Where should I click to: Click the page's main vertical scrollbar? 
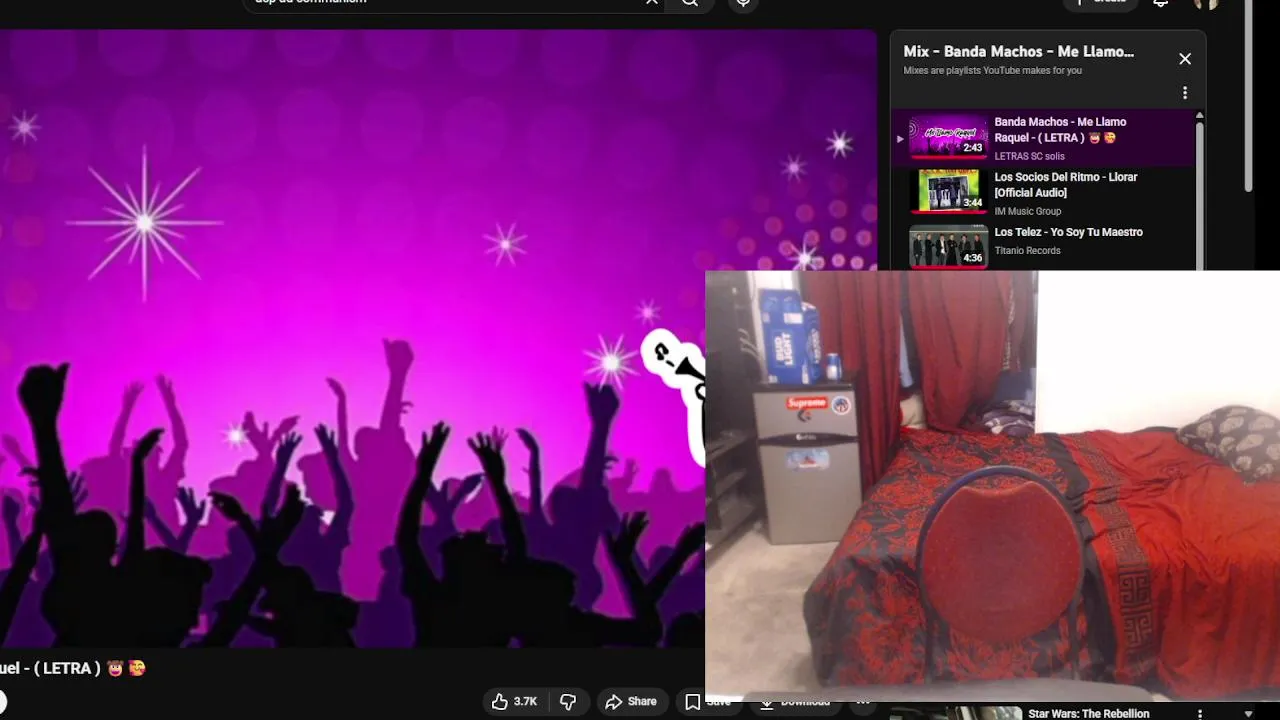[x=1248, y=97]
